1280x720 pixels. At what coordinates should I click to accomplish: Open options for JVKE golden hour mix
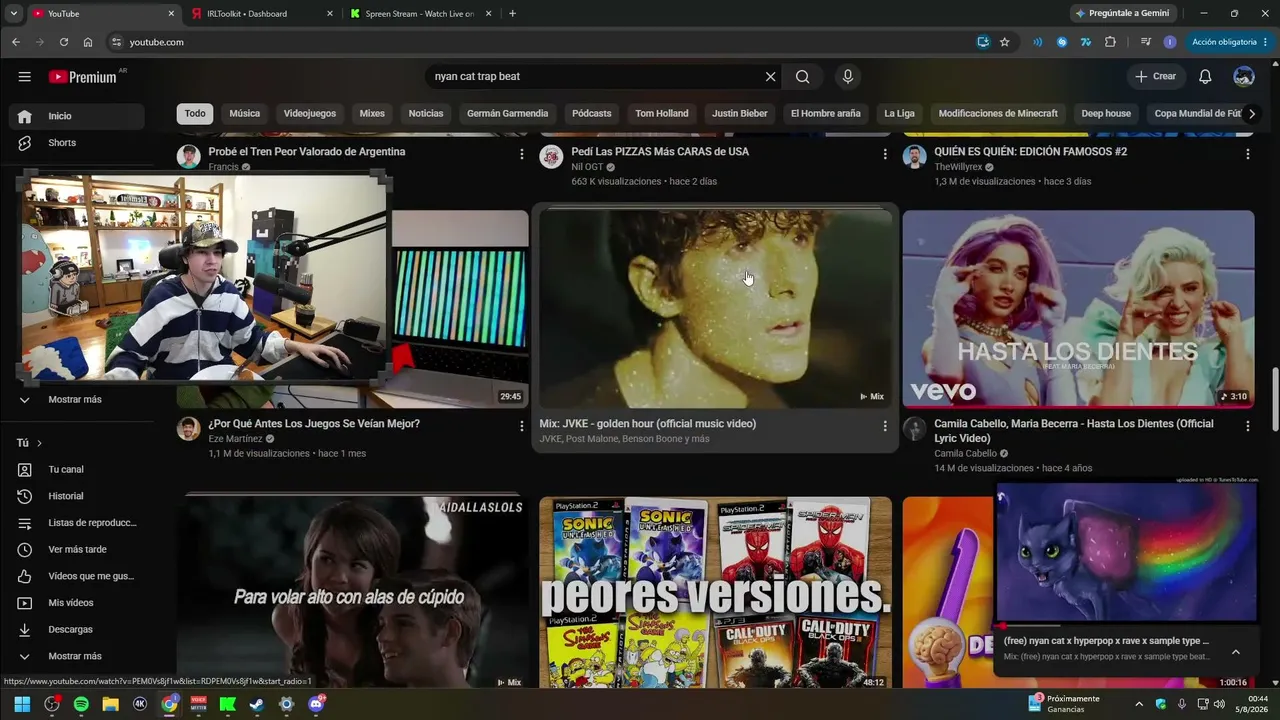tap(884, 426)
